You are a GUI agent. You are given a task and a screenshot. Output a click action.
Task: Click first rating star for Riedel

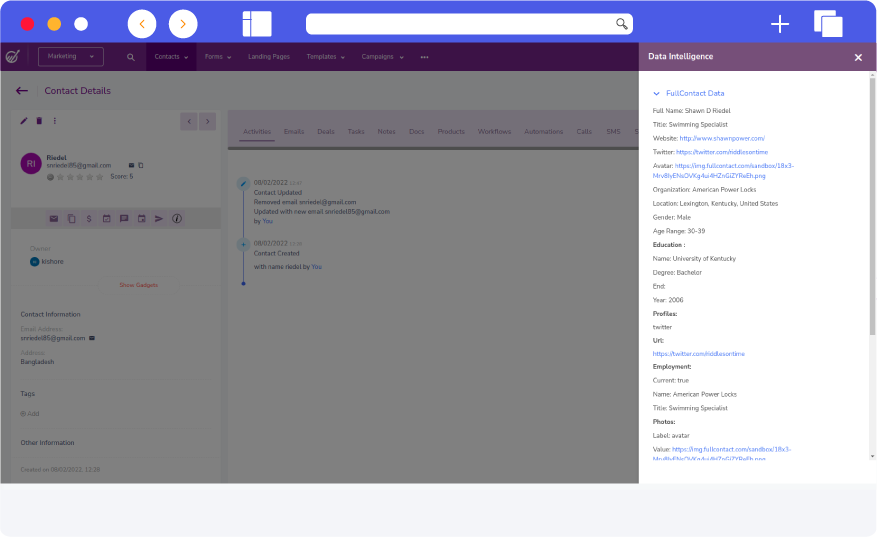(x=60, y=177)
